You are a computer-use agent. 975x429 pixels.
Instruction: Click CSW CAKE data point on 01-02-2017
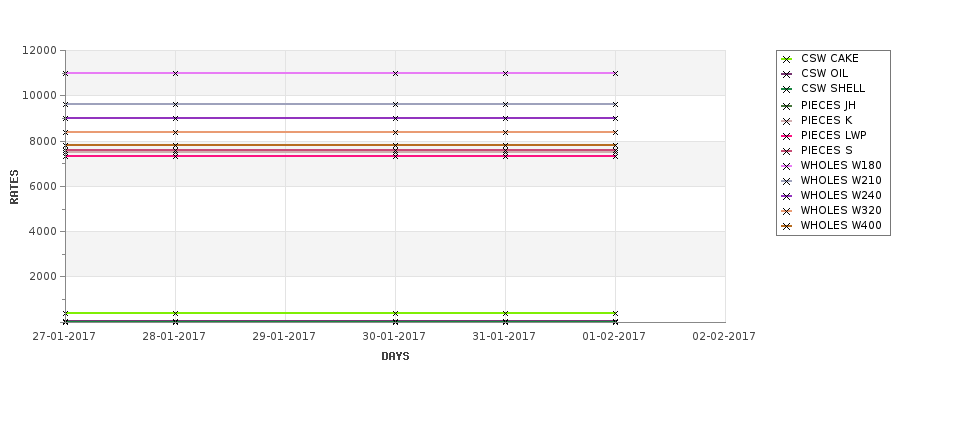616,313
